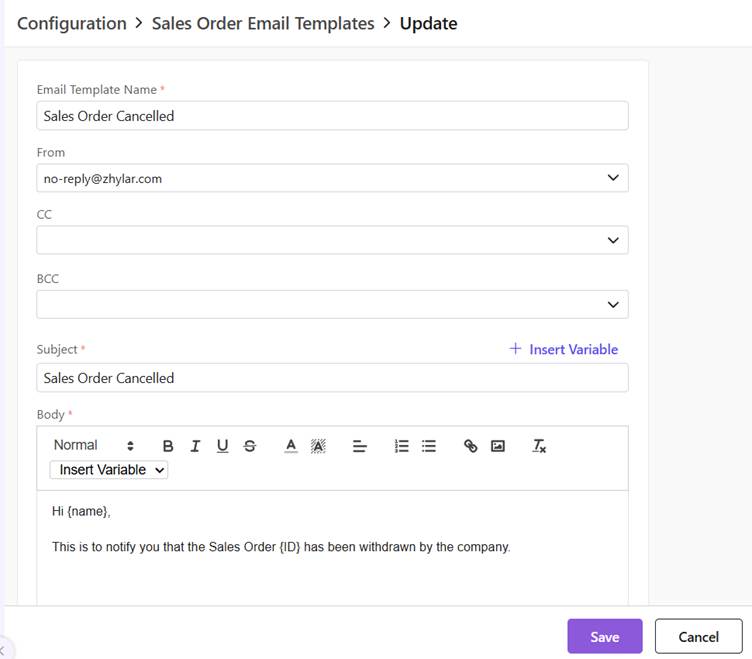Open the text alignment options
752x659 pixels.
(x=360, y=446)
